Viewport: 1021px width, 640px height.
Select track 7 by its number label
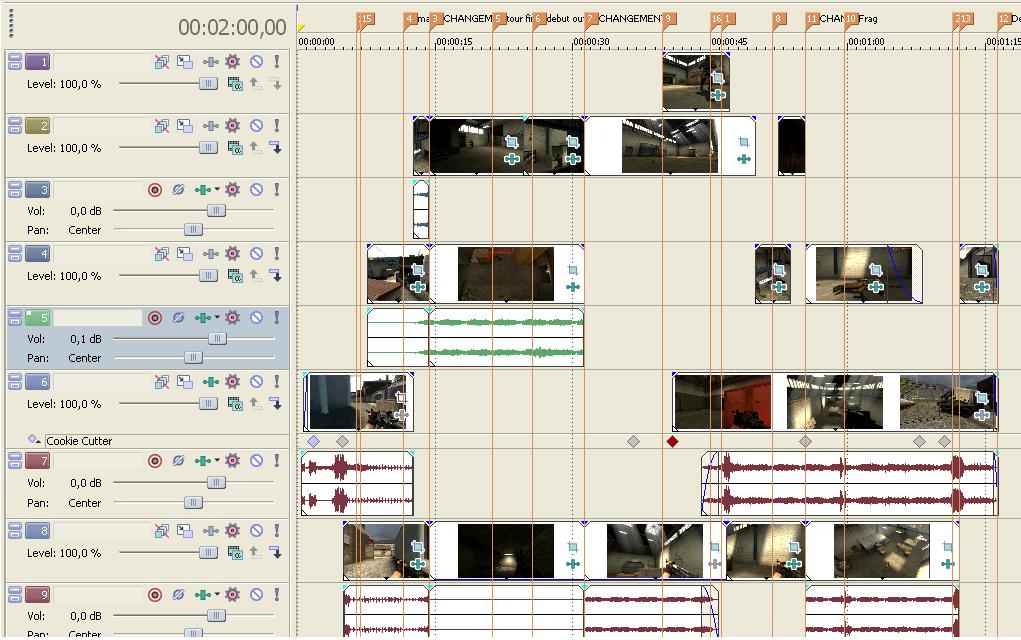[38, 462]
